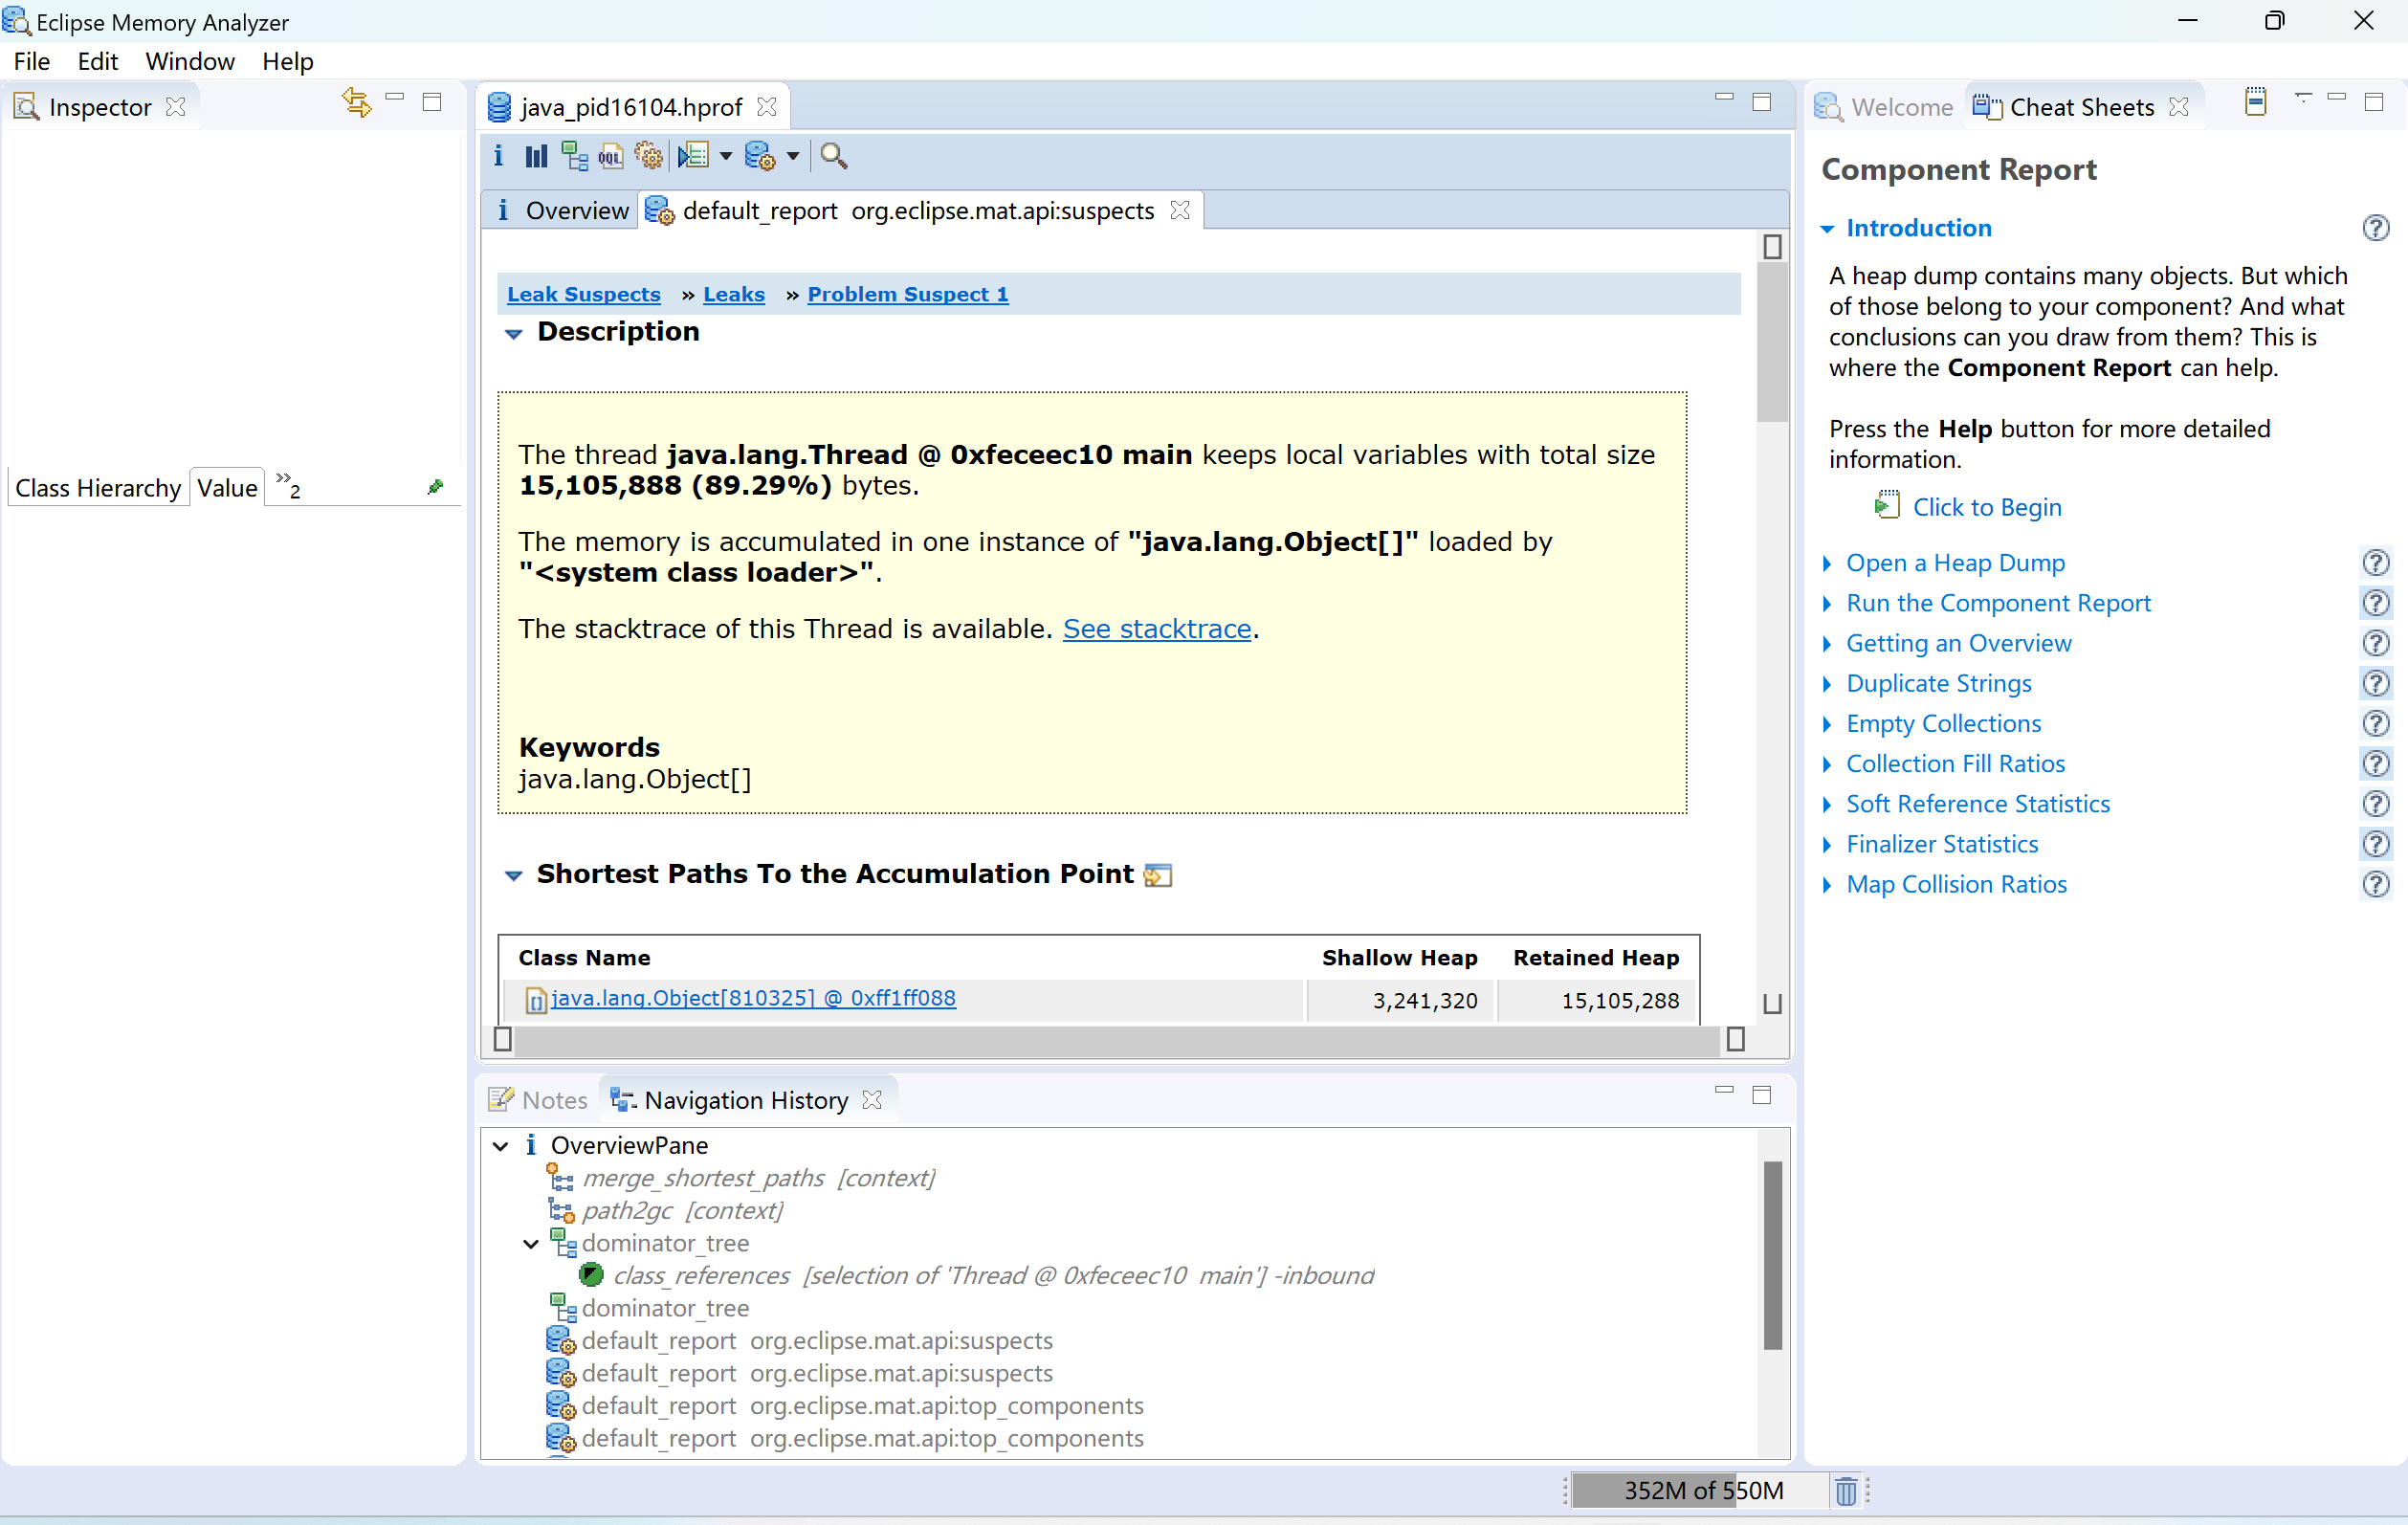Open the heap dump Overview info icon
Viewport: 2408px width, 1525px height.
pos(498,156)
